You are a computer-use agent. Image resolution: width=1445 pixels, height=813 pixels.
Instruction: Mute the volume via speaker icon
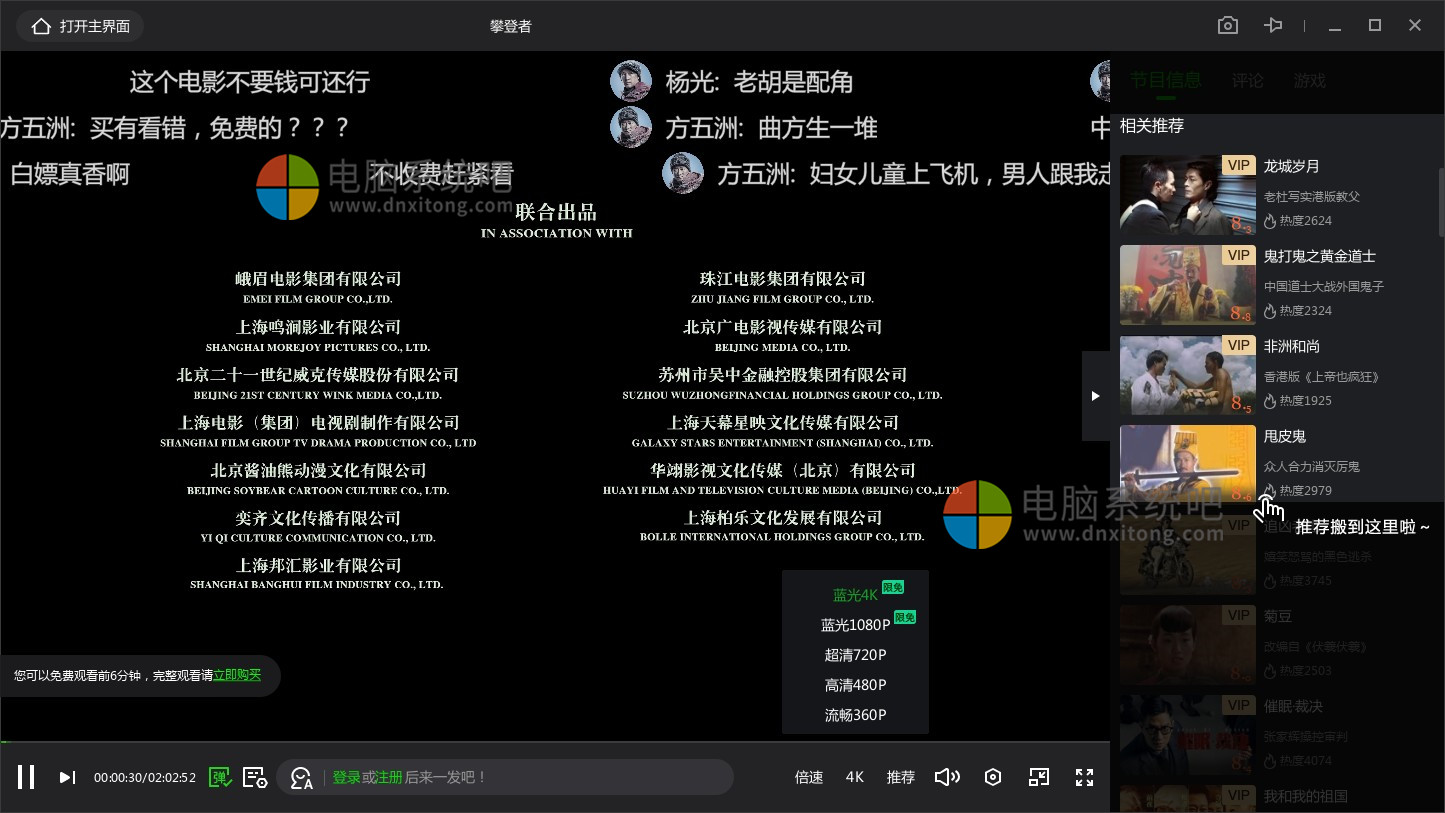[947, 777]
